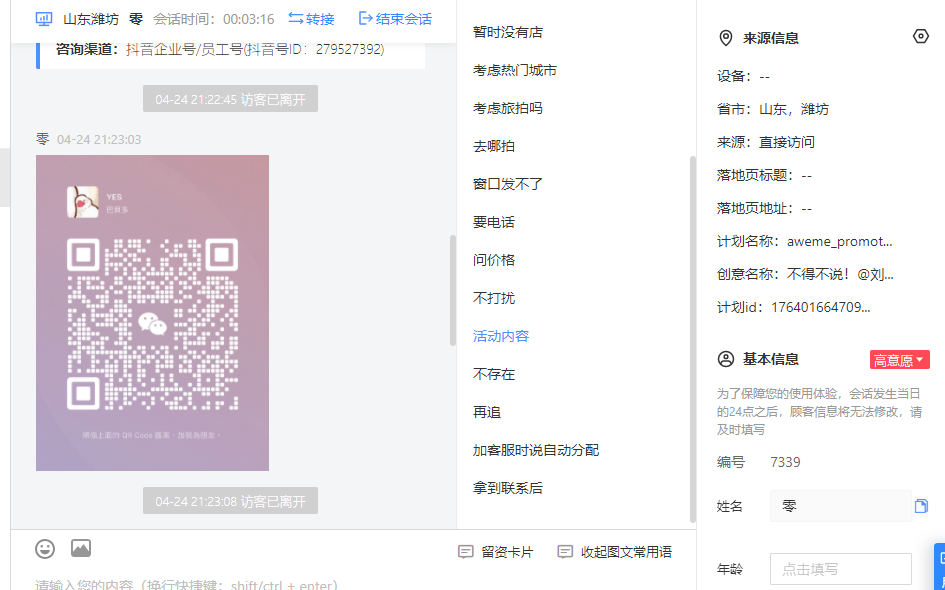This screenshot has height=590, width=945.
Task: Select the quick reply 要电话
Action: pos(494,222)
